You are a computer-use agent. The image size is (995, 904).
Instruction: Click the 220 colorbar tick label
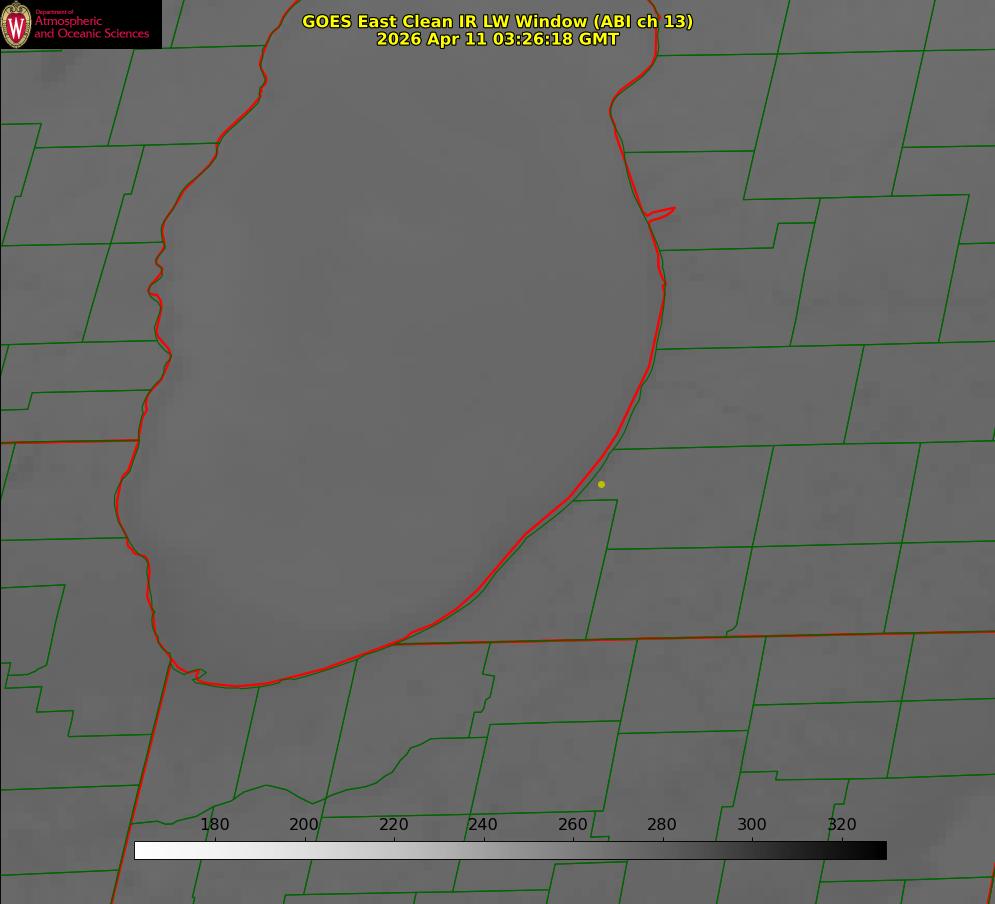[393, 824]
